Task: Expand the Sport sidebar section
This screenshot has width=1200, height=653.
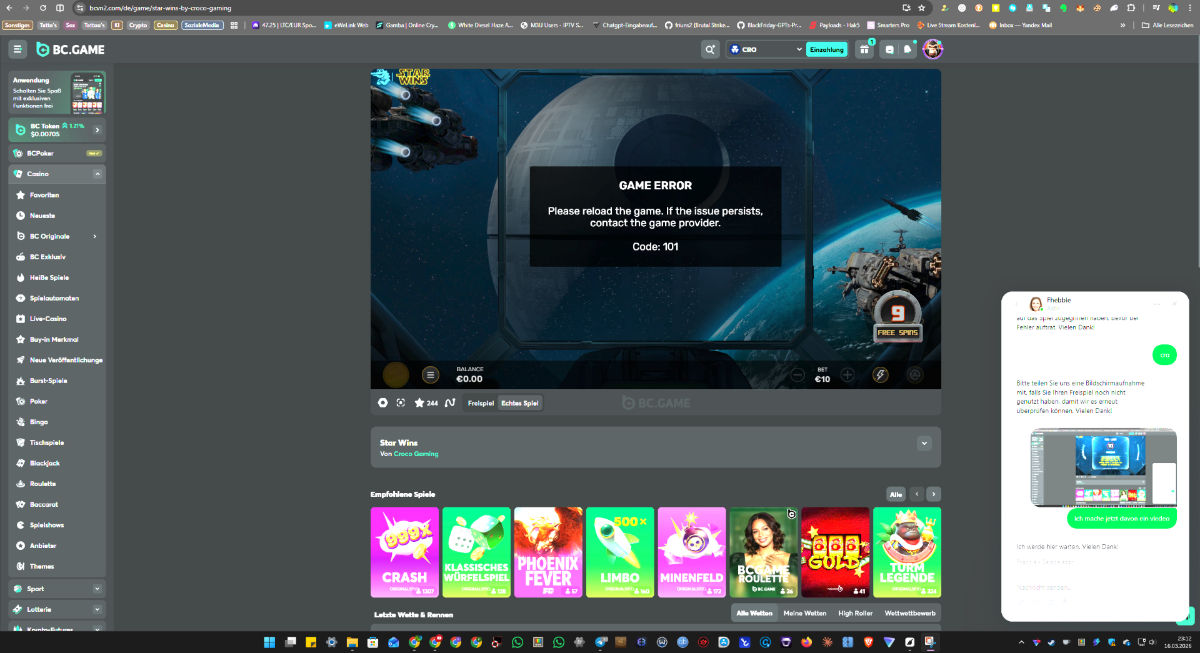Action: point(97,589)
